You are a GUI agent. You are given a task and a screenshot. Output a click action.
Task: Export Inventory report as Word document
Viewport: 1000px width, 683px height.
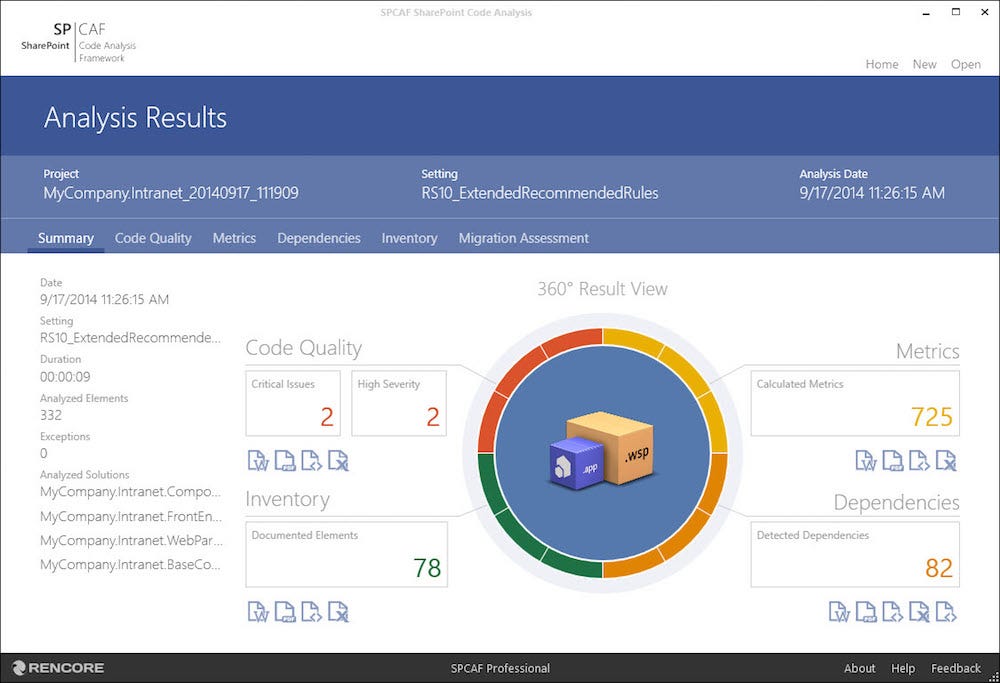tap(258, 611)
